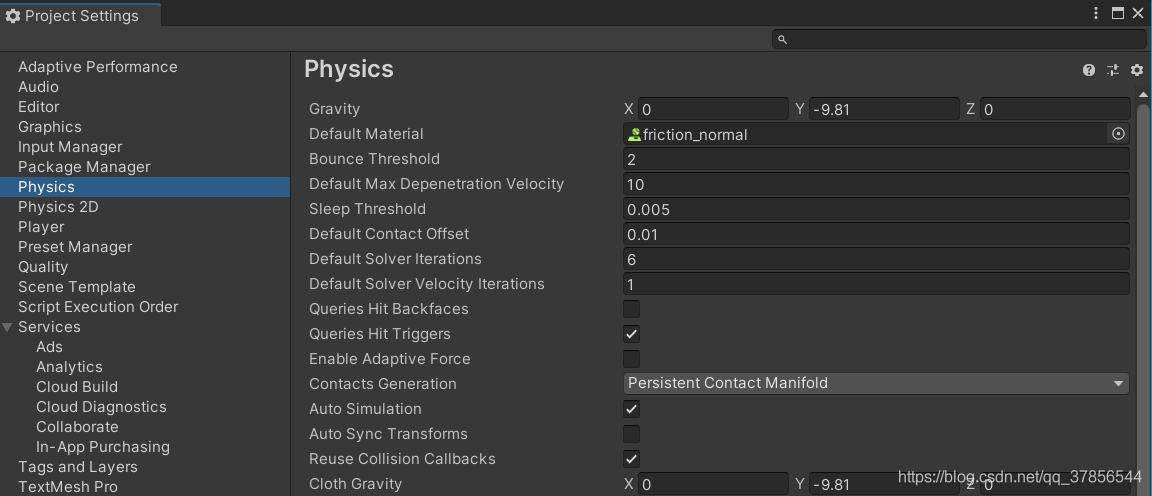
Task: Open the Contacts Generation dropdown
Action: pos(875,384)
